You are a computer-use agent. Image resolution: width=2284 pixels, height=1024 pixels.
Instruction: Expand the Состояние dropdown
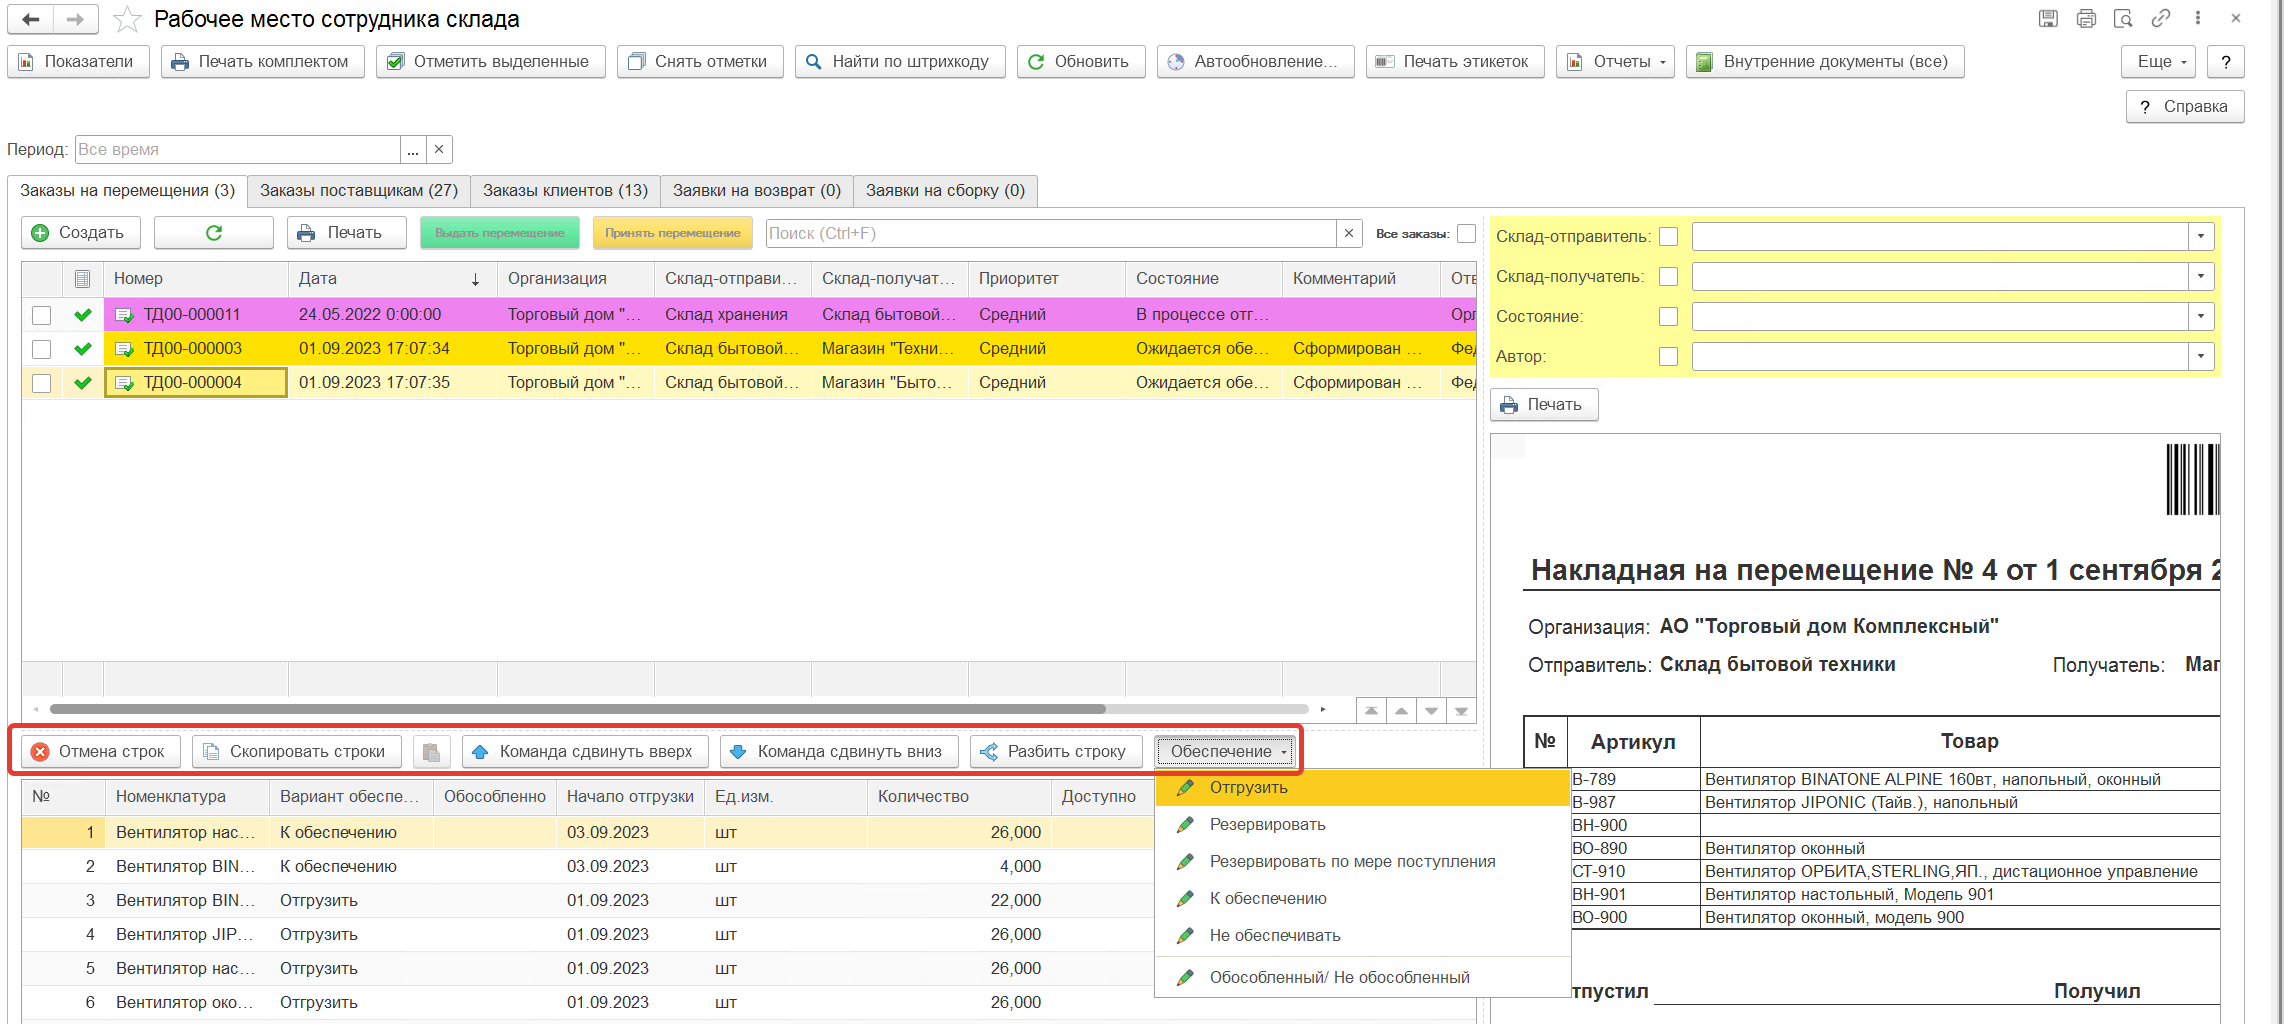2201,317
